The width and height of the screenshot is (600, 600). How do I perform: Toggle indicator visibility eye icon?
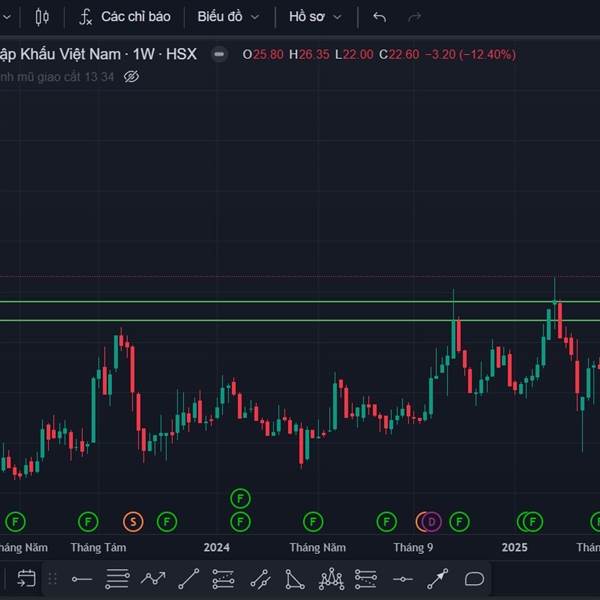[x=131, y=77]
